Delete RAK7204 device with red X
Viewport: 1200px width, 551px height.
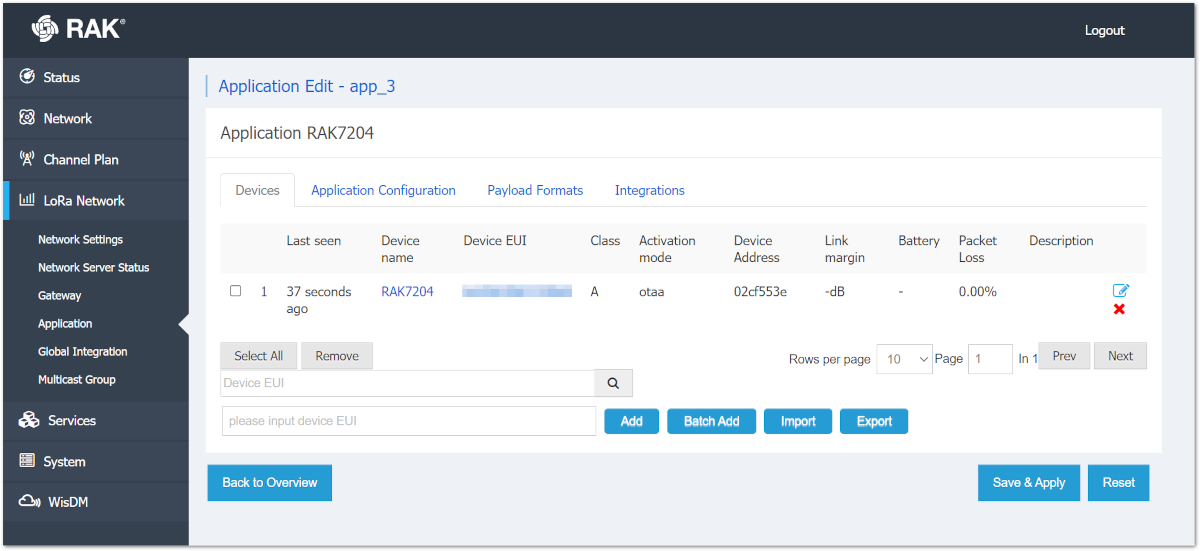pyautogui.click(x=1119, y=309)
